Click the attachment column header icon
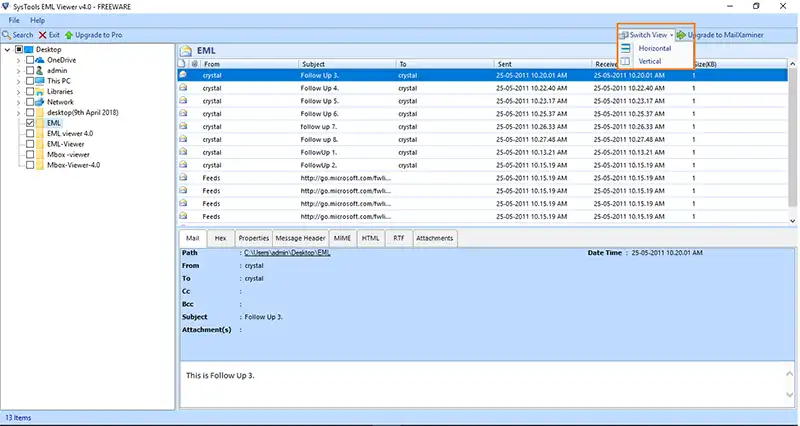This screenshot has width=800, height=426. coord(195,63)
